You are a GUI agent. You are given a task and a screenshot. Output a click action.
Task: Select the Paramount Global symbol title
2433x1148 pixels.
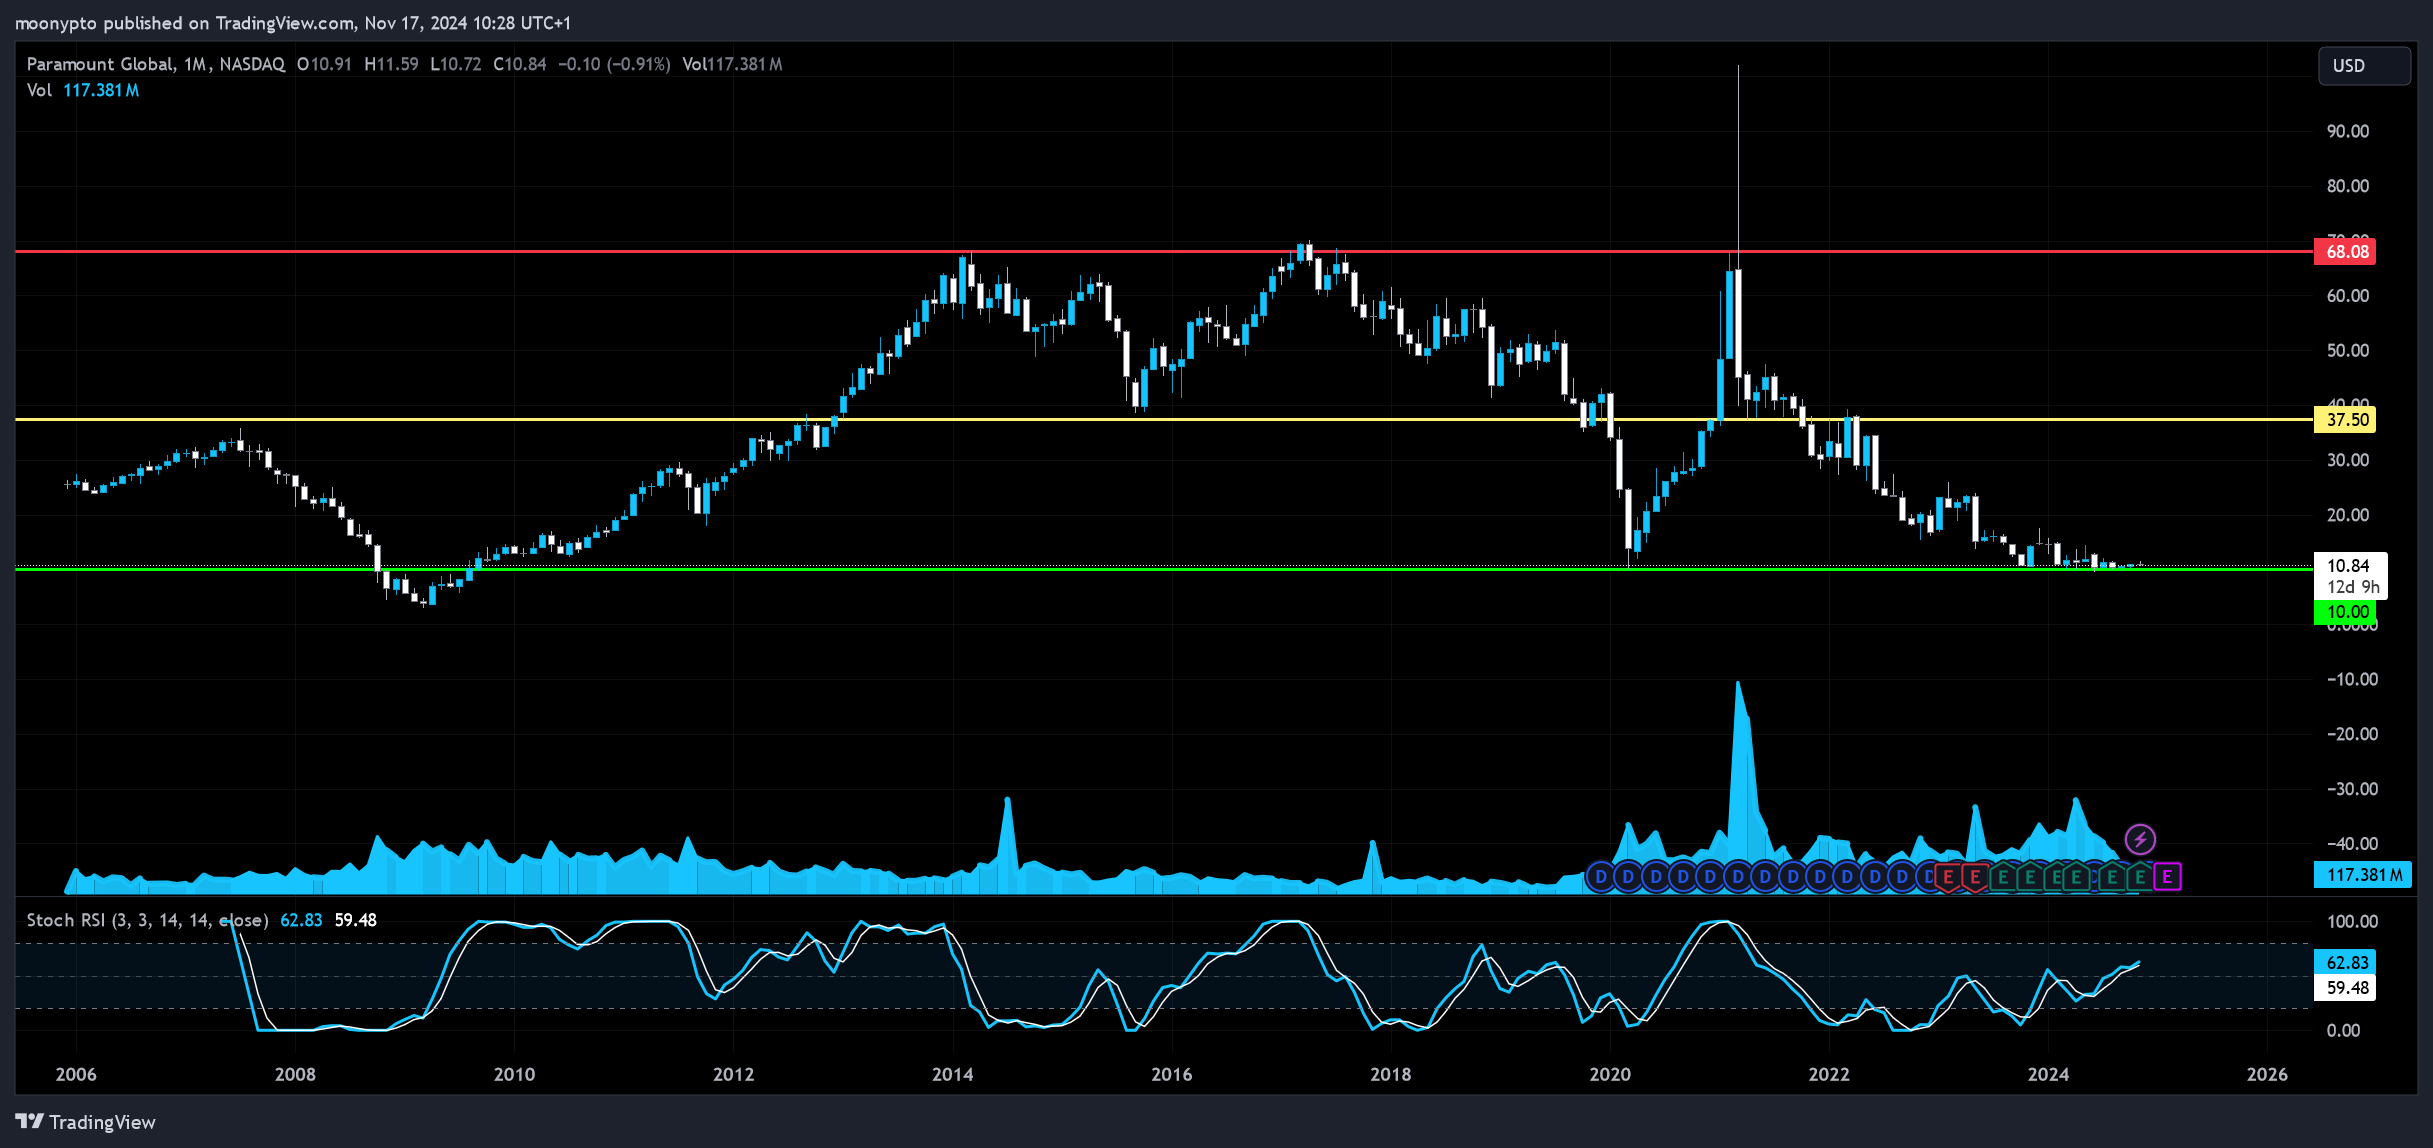(x=100, y=64)
